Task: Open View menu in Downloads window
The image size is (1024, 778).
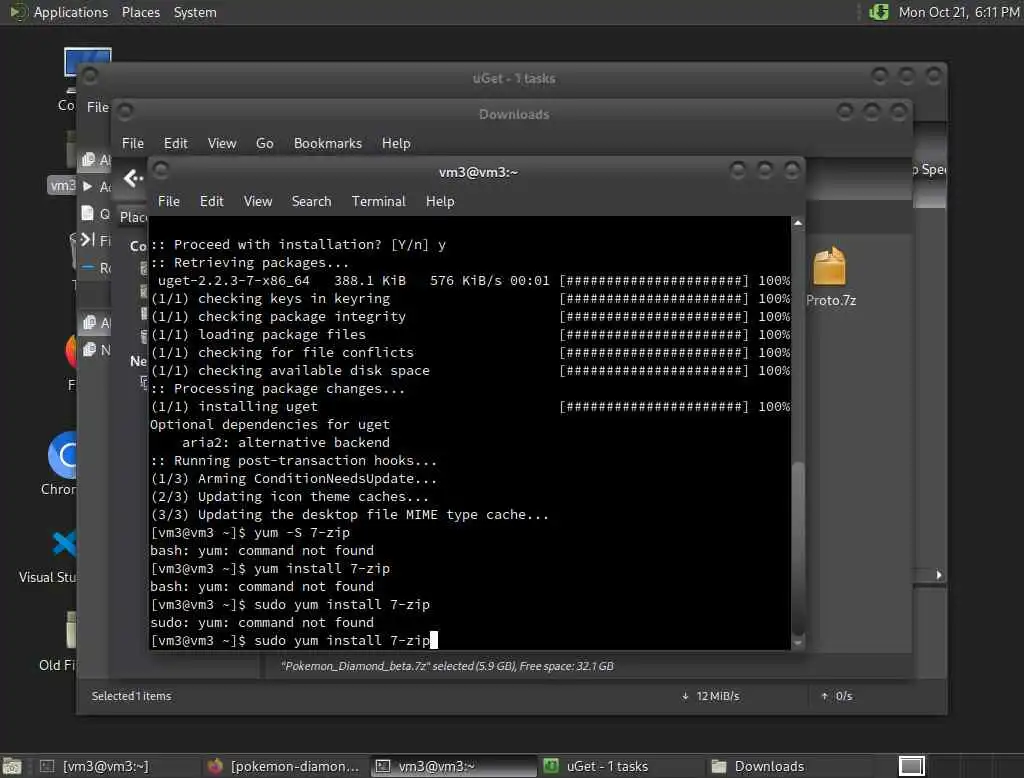Action: point(222,143)
